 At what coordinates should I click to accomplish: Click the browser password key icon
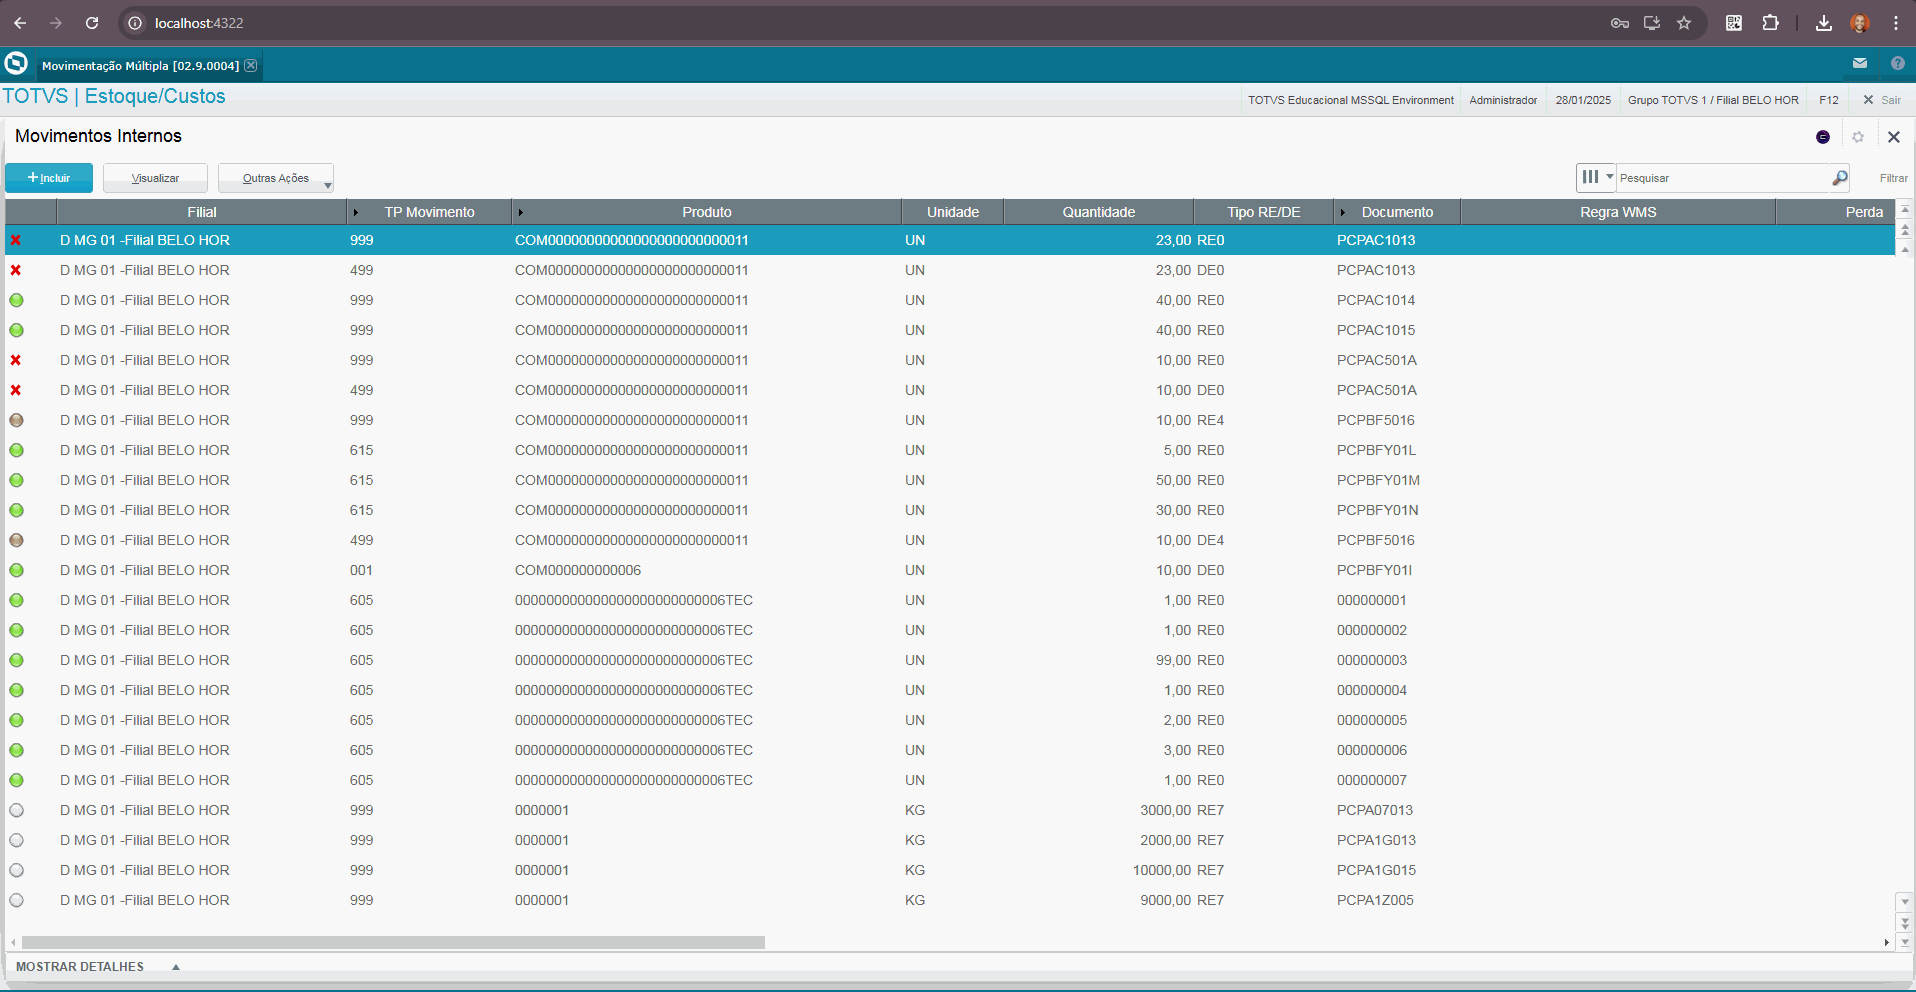pyautogui.click(x=1620, y=23)
